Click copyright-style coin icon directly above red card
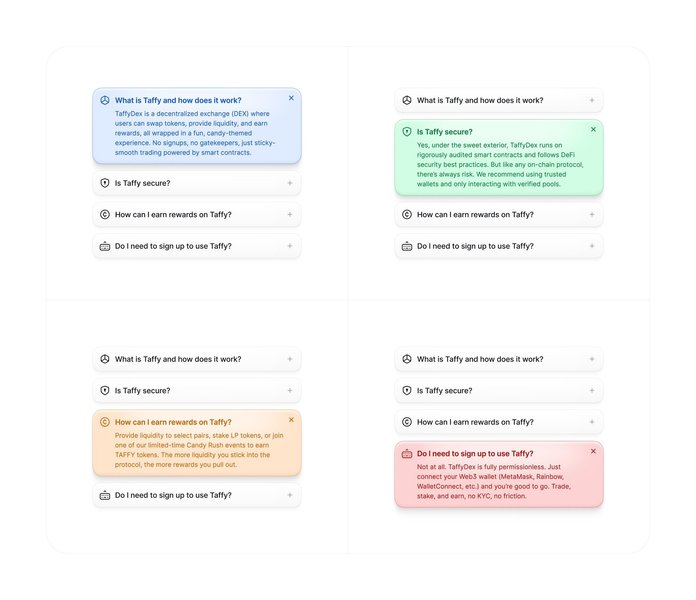Viewport: 696px width, 600px height. point(407,422)
